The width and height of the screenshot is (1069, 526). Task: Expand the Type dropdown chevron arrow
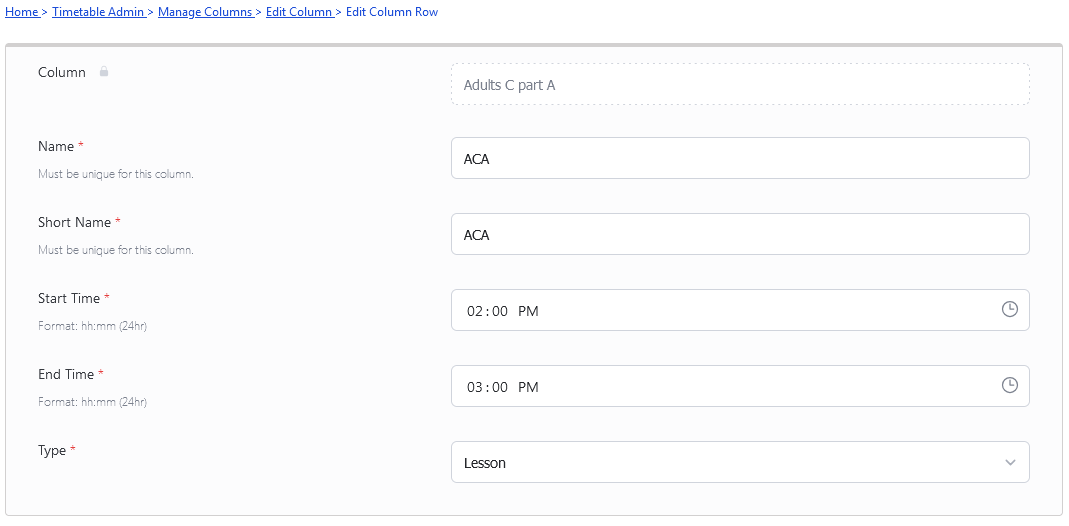(x=1010, y=463)
